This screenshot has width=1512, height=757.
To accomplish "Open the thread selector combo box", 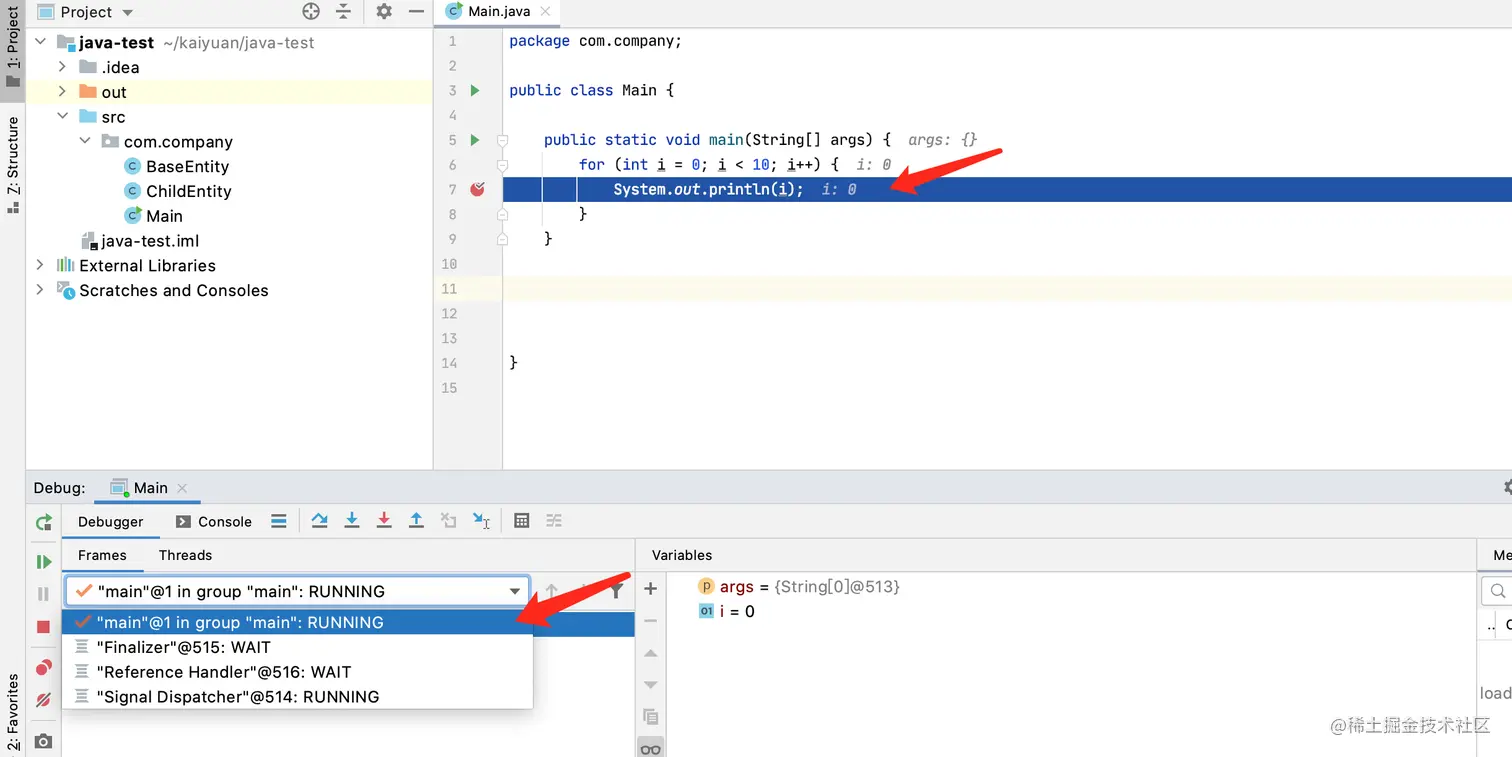I will click(297, 591).
